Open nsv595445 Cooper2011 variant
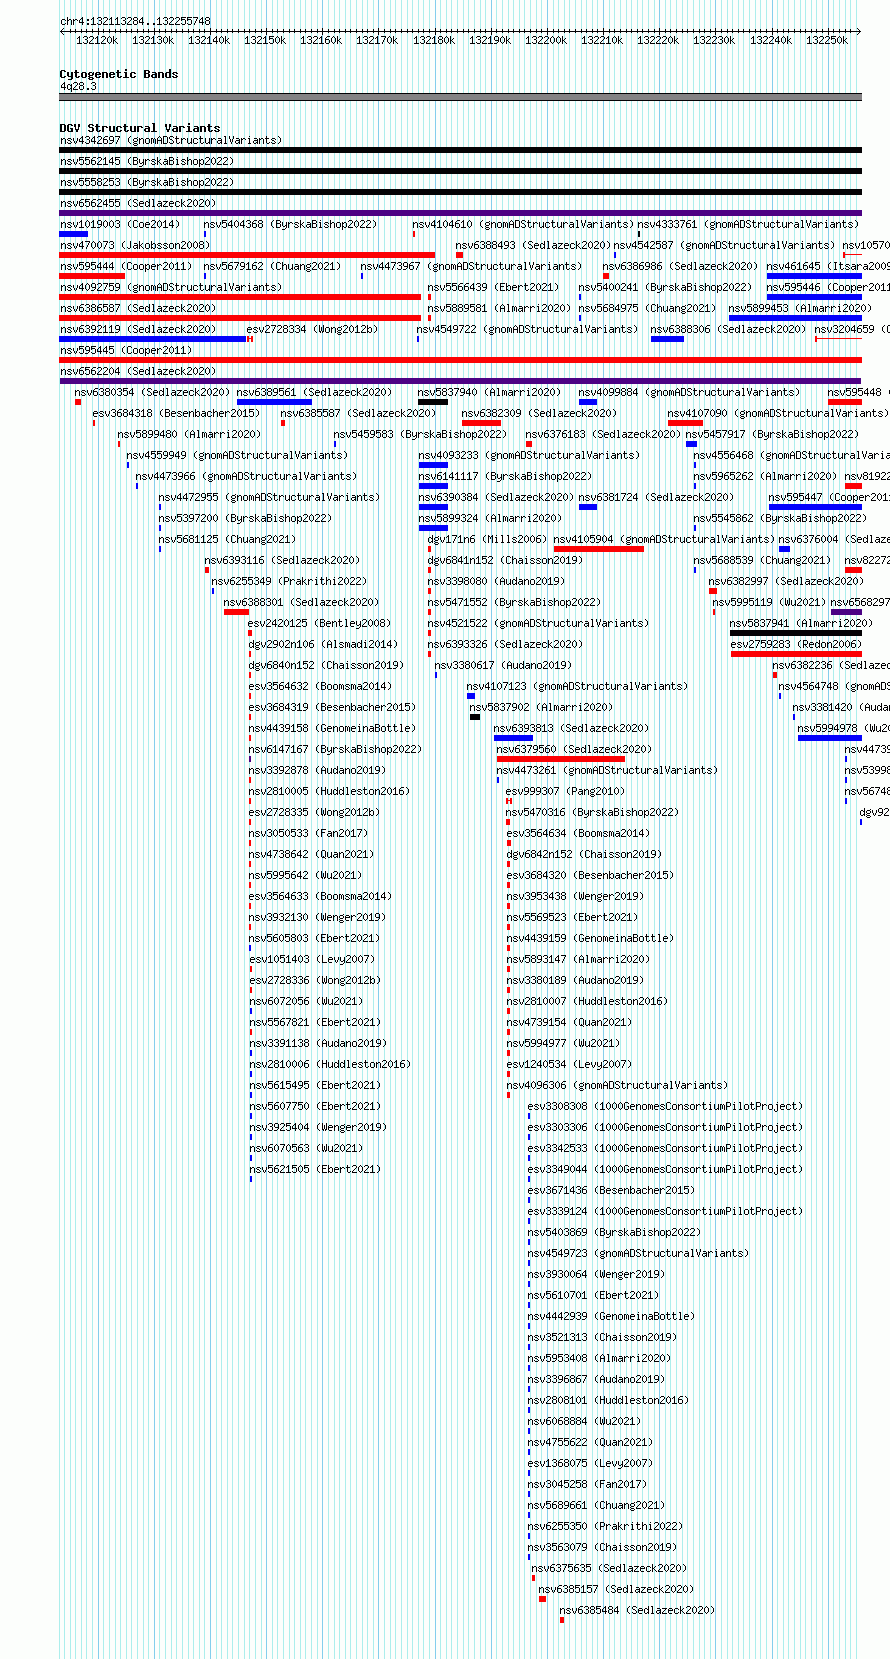Screen dimensions: 890x1659 [x=126, y=350]
